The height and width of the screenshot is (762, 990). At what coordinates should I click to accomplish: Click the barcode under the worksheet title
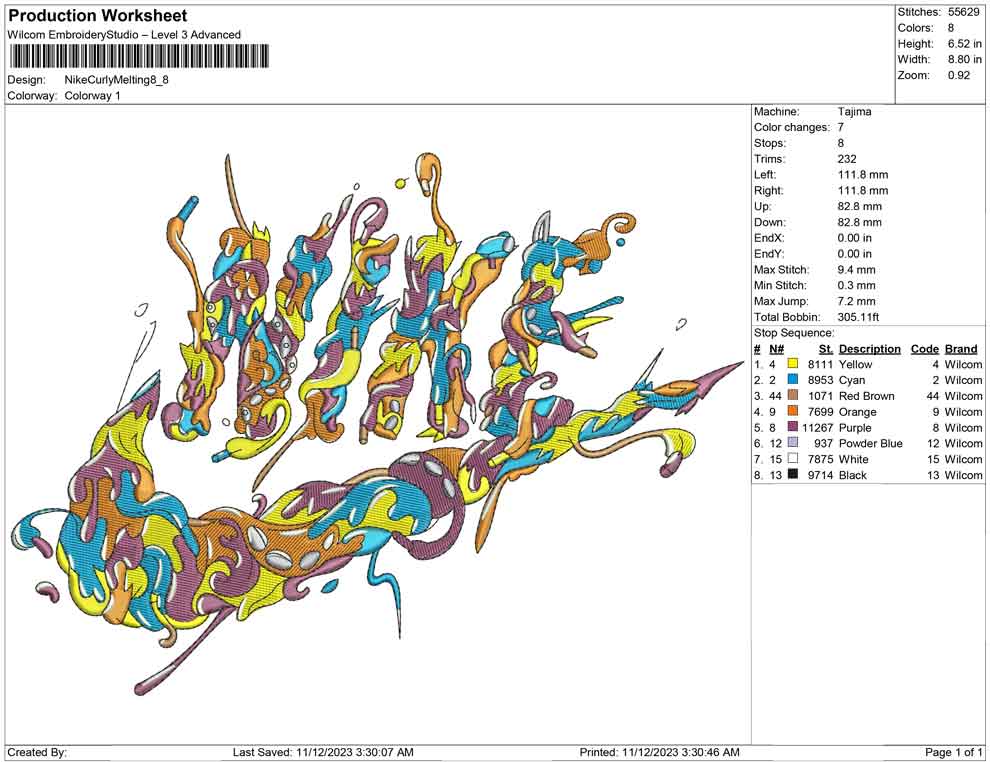[139, 56]
